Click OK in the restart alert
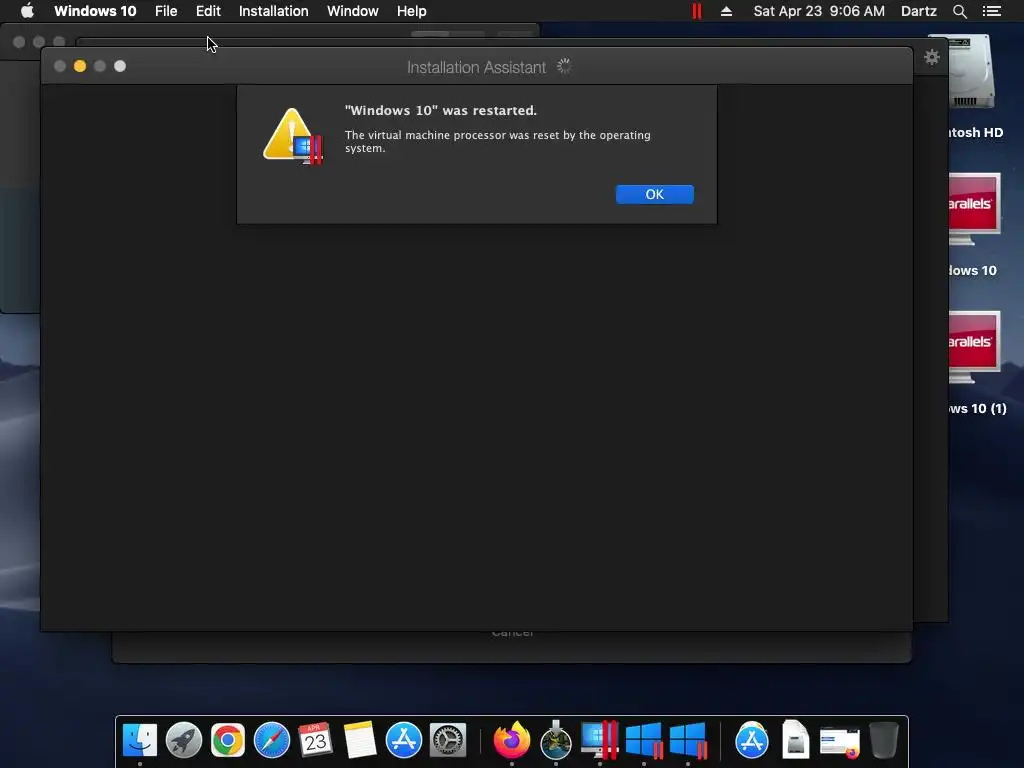 coord(654,195)
